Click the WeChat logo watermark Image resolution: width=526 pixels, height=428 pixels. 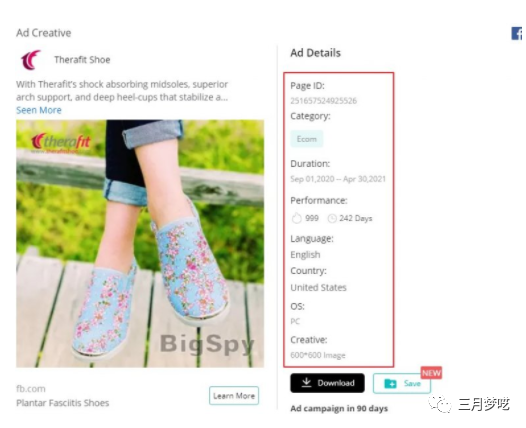[440, 404]
